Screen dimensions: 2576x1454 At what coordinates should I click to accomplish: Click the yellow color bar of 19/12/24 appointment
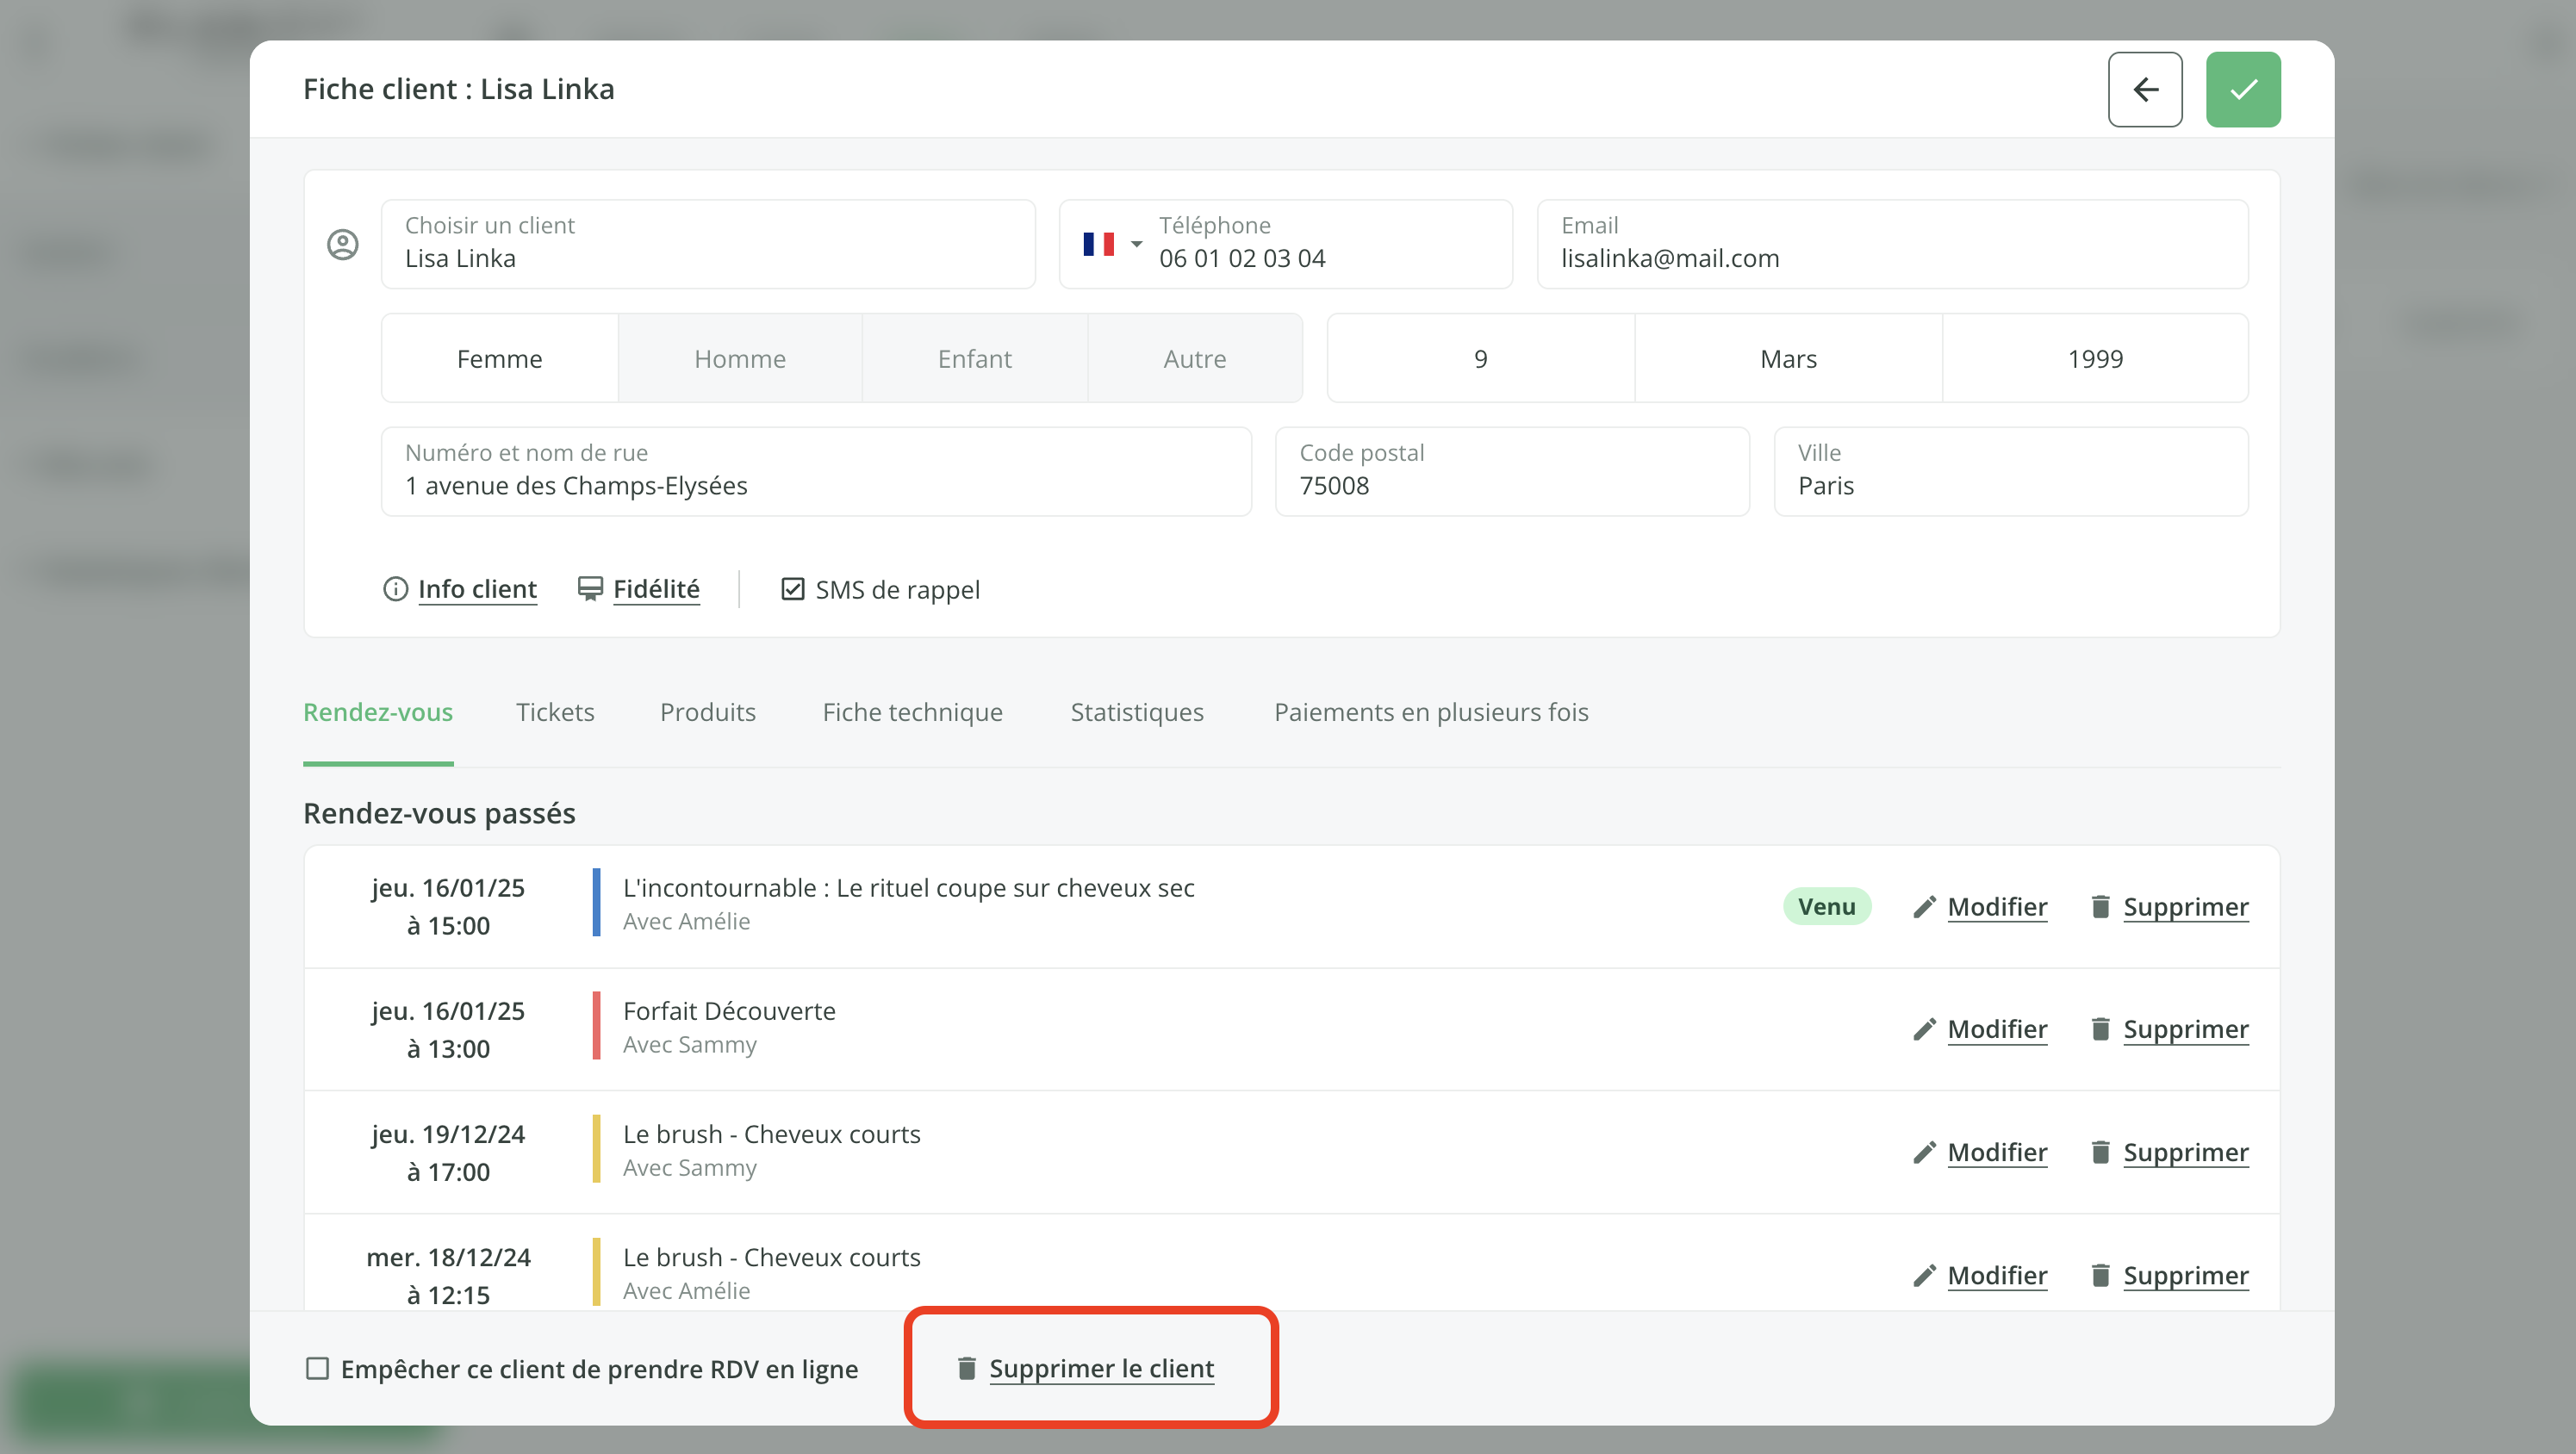tap(596, 1150)
